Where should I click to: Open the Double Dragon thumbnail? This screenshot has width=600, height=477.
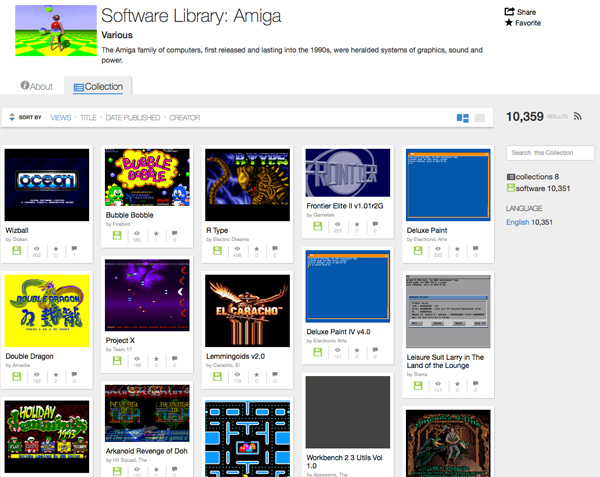[x=47, y=311]
